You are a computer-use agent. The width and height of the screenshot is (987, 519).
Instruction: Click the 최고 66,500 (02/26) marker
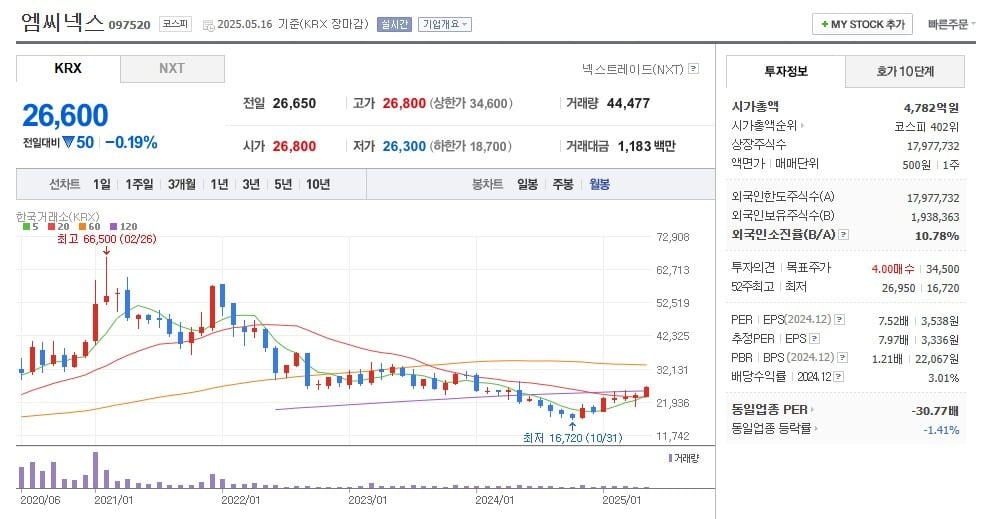click(106, 239)
